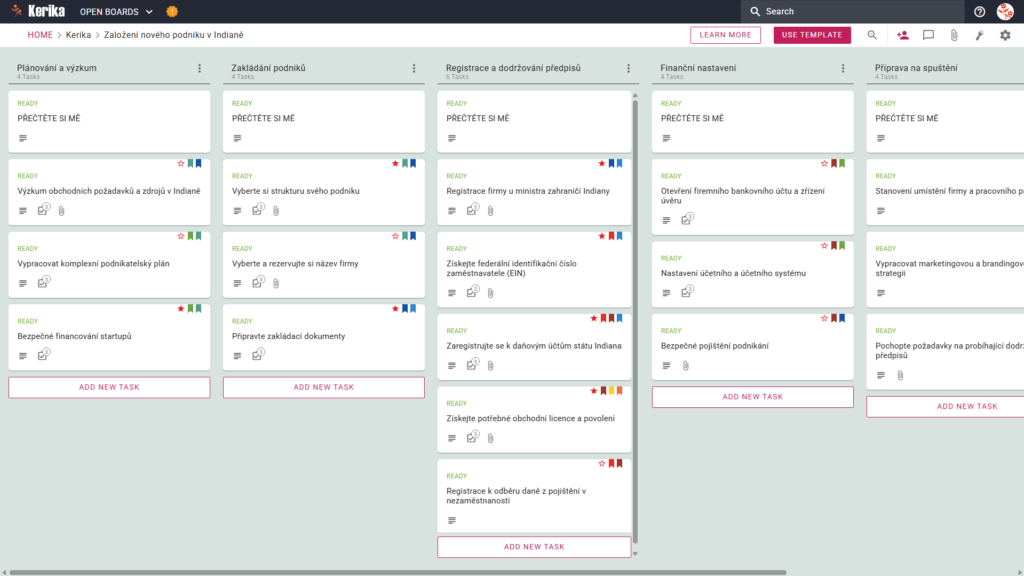Go to HOME in the breadcrumb
1024x576 pixels.
(x=40, y=35)
